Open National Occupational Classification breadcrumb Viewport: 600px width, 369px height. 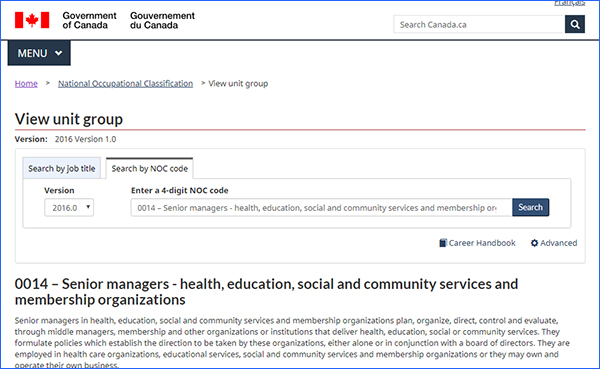click(x=126, y=83)
